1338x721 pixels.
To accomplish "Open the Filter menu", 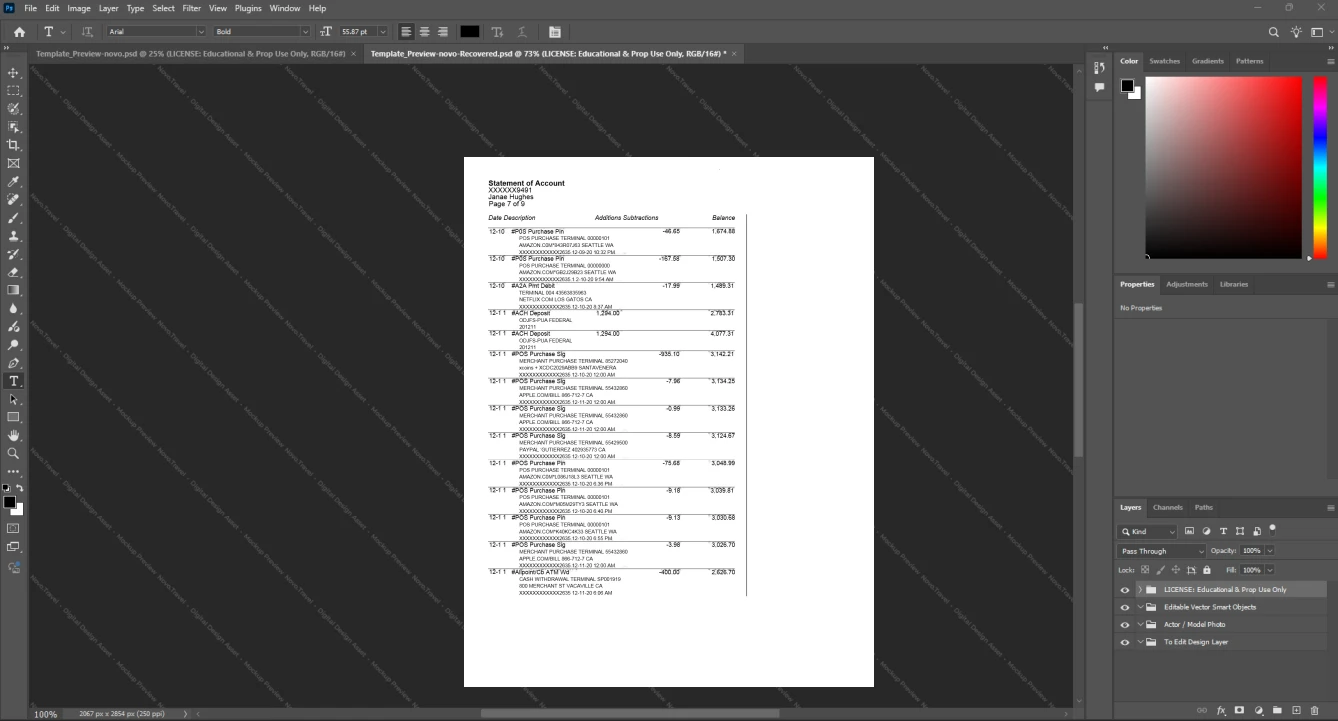I will (191, 8).
